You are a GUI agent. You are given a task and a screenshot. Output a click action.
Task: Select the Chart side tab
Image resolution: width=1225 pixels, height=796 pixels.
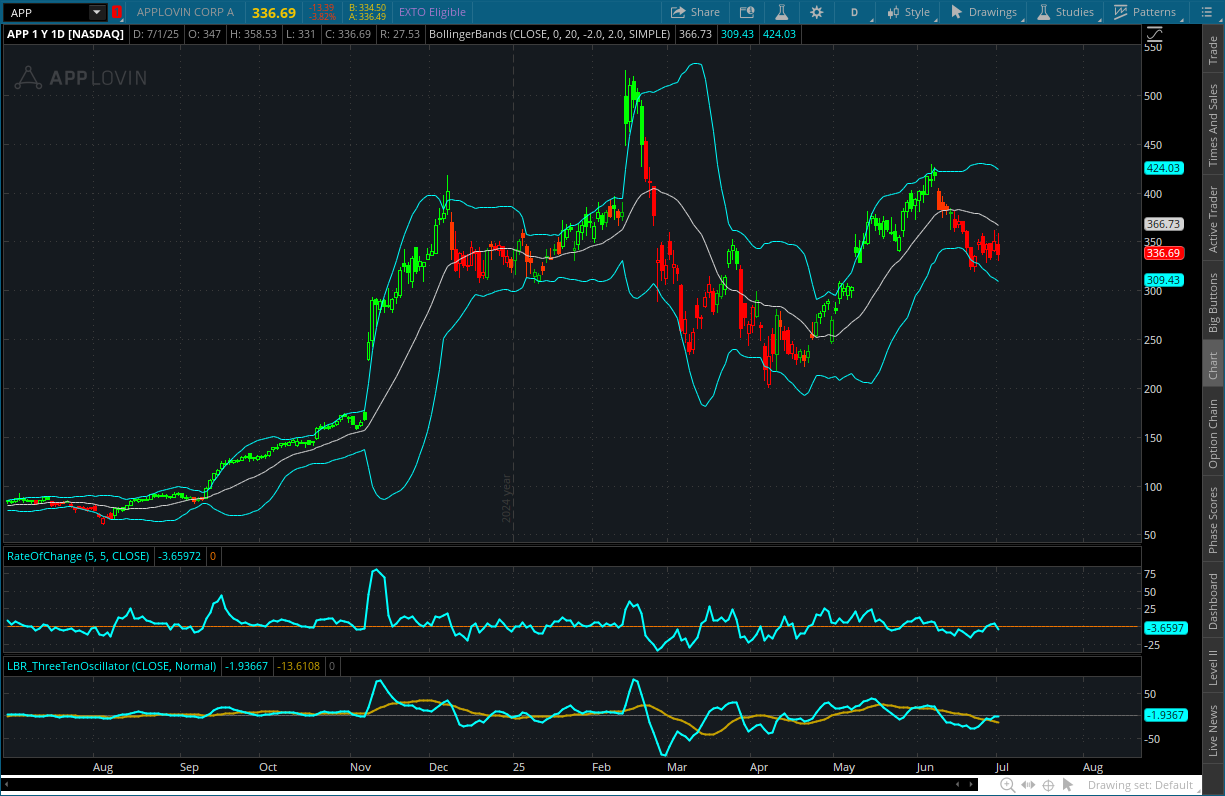pyautogui.click(x=1213, y=365)
